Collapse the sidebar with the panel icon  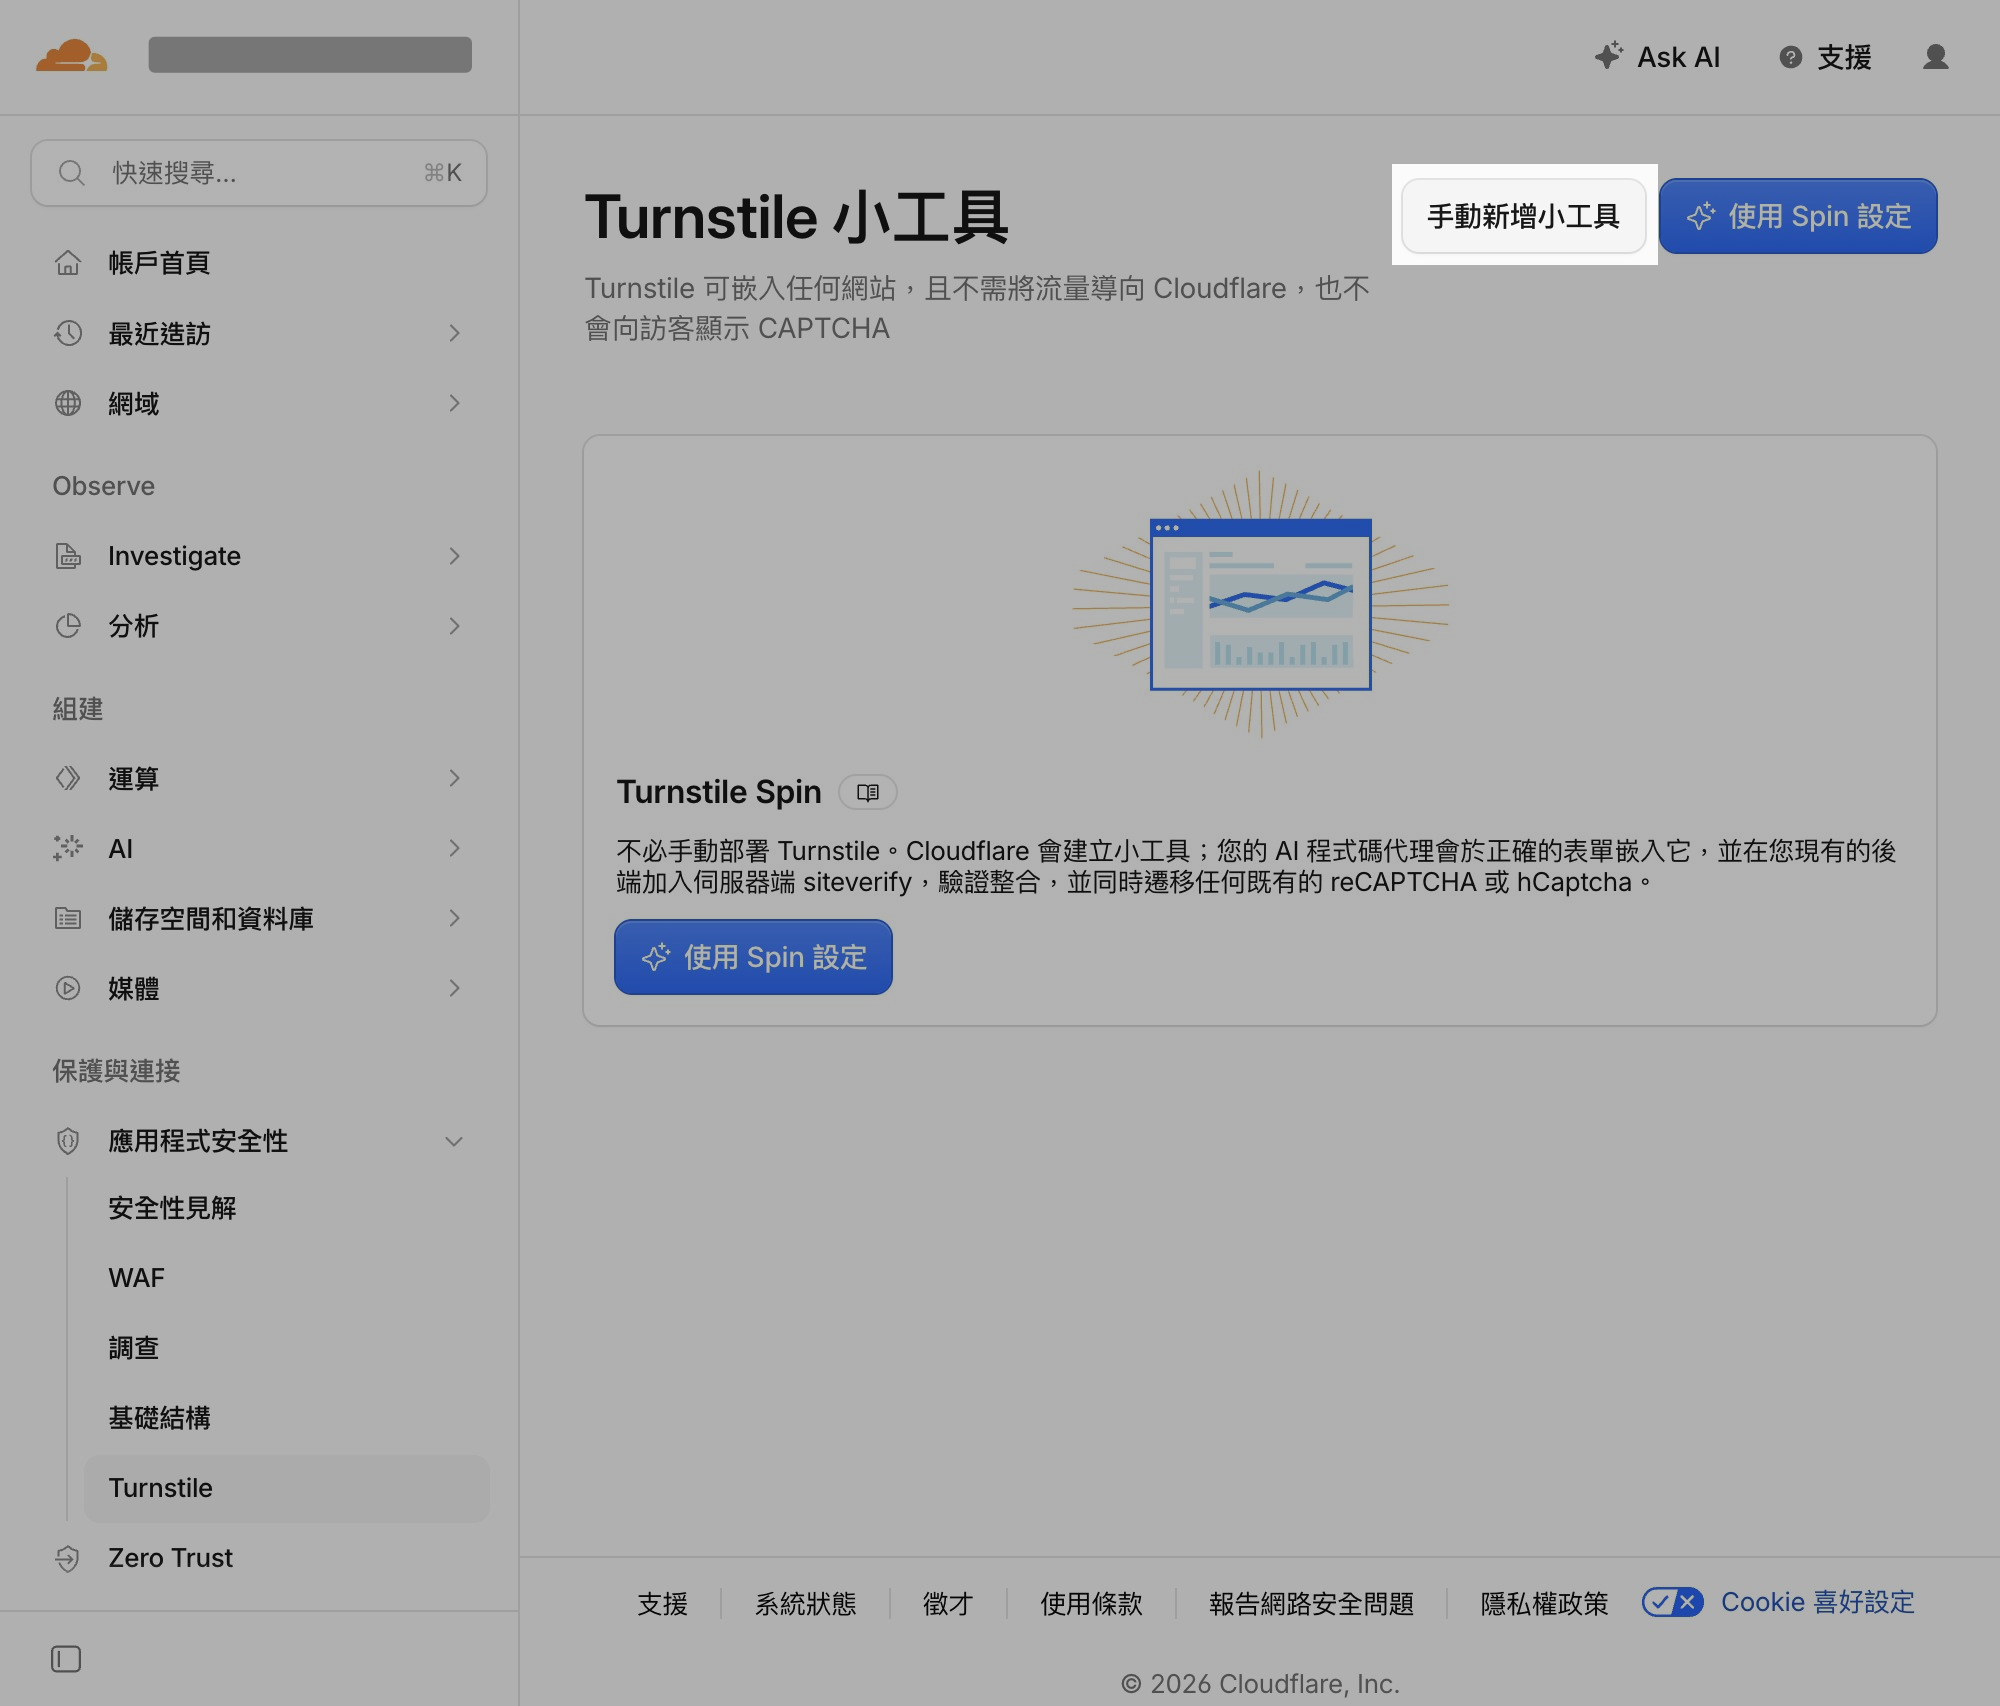click(x=66, y=1659)
